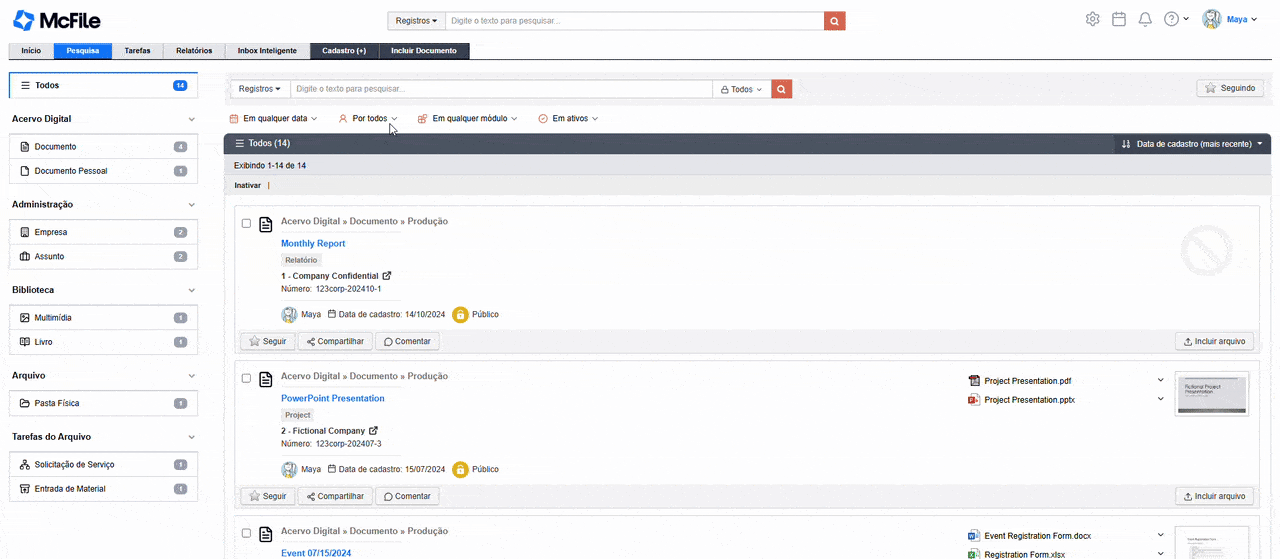Click the Event Registration Form.docx Word icon
This screenshot has height=559, width=1280.
tap(974, 536)
